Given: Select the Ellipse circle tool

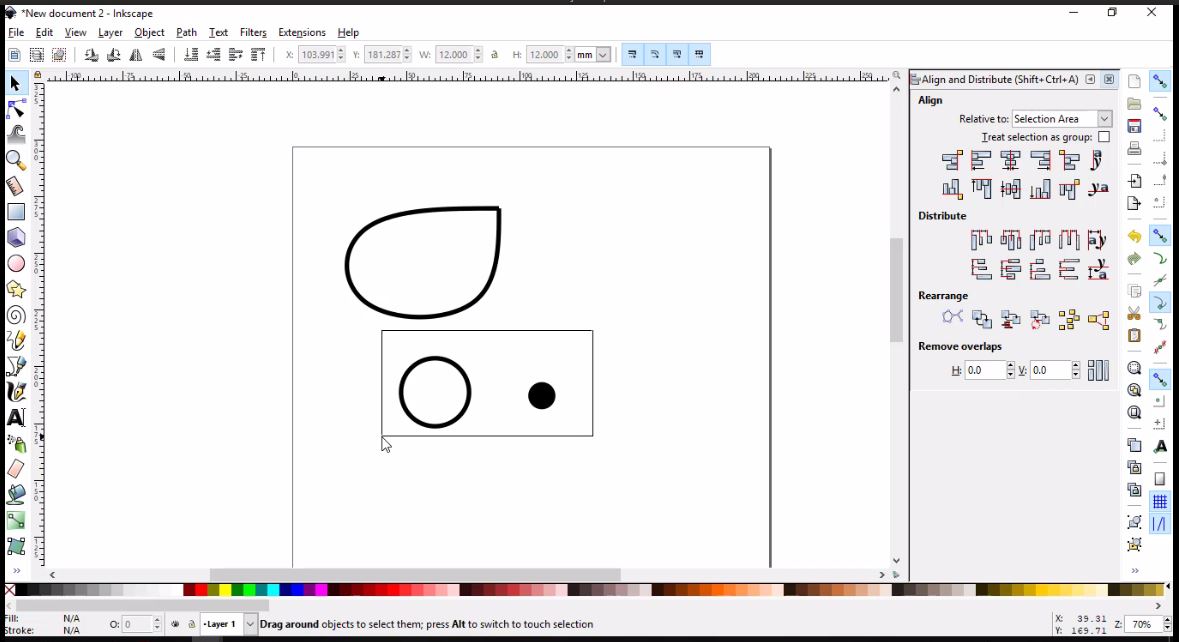Looking at the screenshot, I should point(16,263).
